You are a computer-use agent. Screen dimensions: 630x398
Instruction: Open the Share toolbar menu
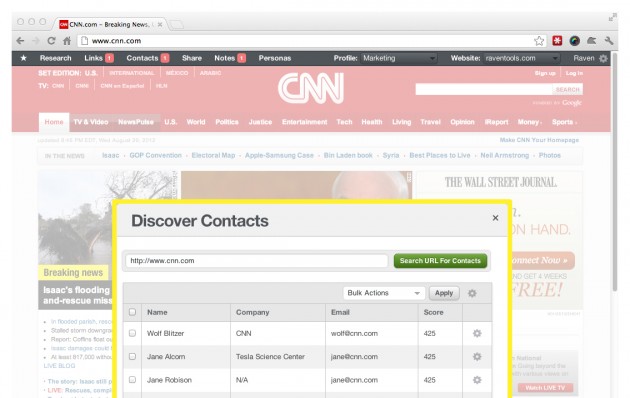point(192,58)
